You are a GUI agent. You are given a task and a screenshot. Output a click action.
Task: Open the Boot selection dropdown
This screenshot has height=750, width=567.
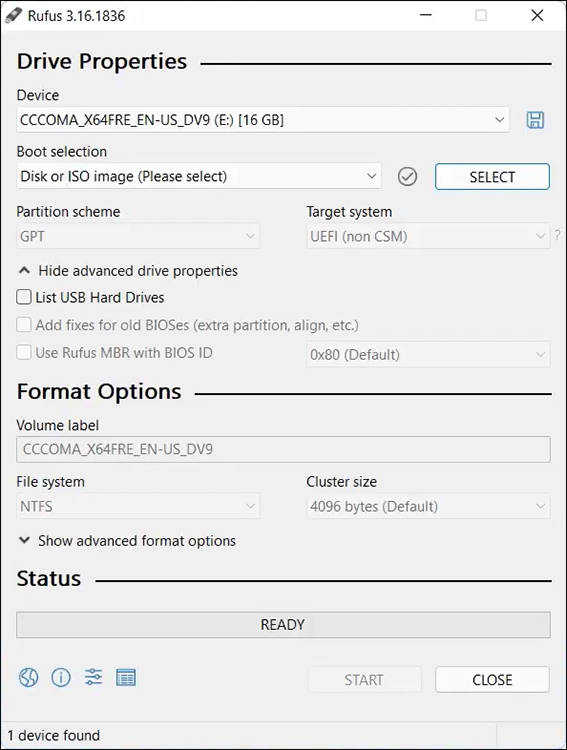(199, 176)
